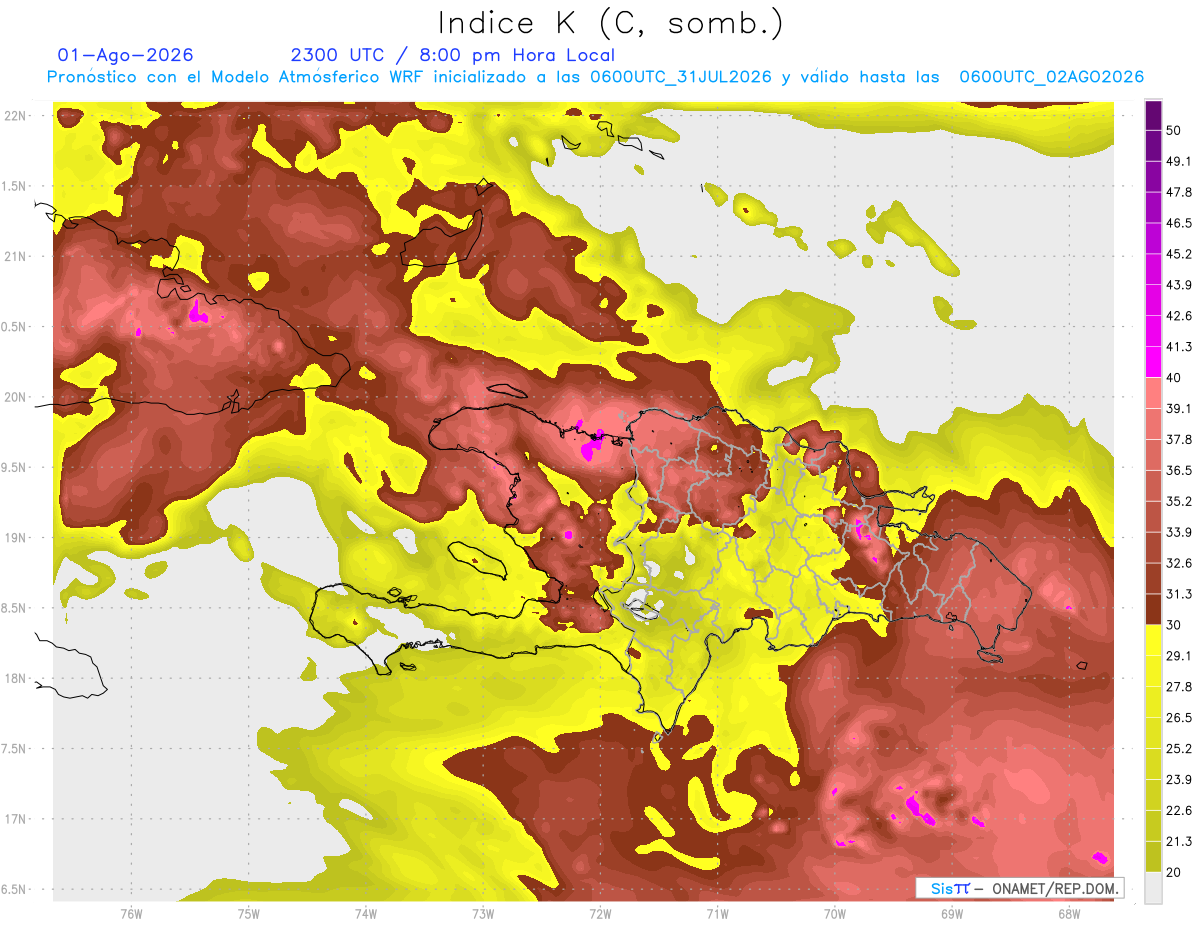Click the colorbar value "49.1"
1200x927 pixels.
pyautogui.click(x=1178, y=161)
